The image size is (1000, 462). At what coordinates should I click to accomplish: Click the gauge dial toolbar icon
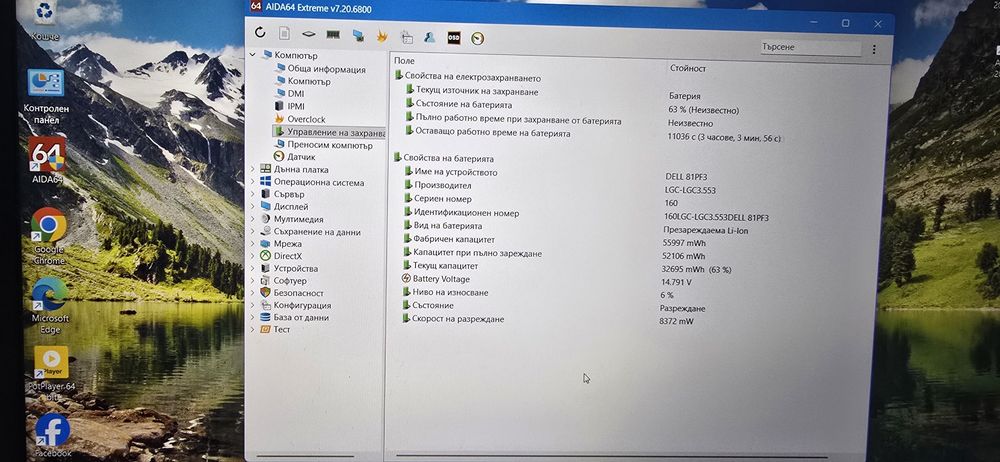pyautogui.click(x=477, y=38)
